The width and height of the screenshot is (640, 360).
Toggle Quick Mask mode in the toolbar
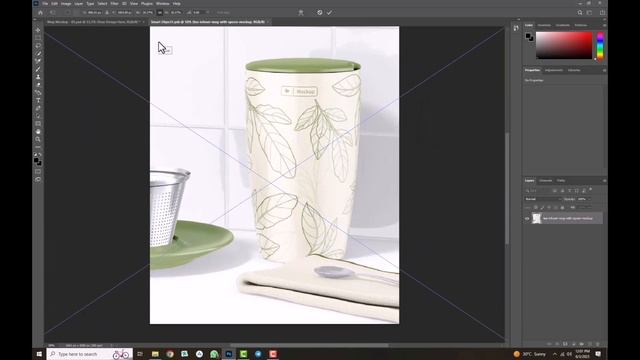[x=38, y=171]
